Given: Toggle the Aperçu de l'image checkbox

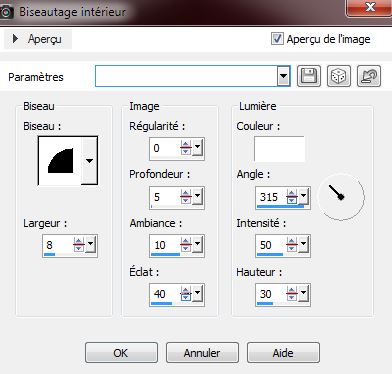Looking at the screenshot, I should [277, 39].
